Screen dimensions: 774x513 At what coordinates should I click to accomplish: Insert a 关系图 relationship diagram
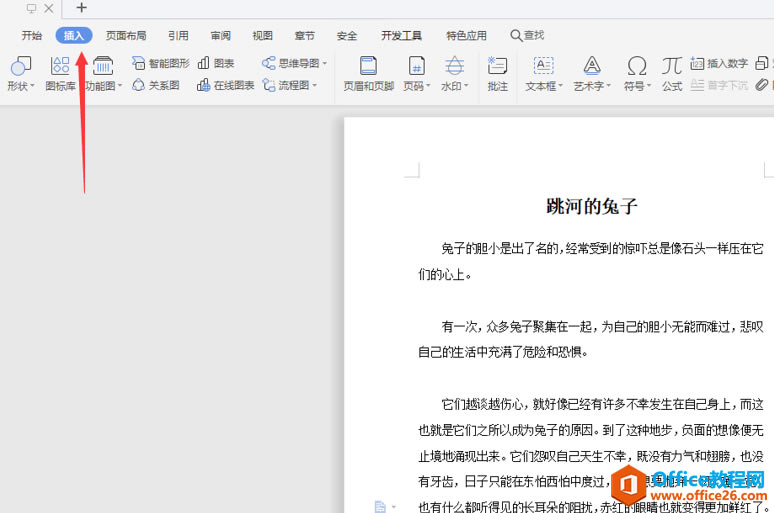point(155,85)
